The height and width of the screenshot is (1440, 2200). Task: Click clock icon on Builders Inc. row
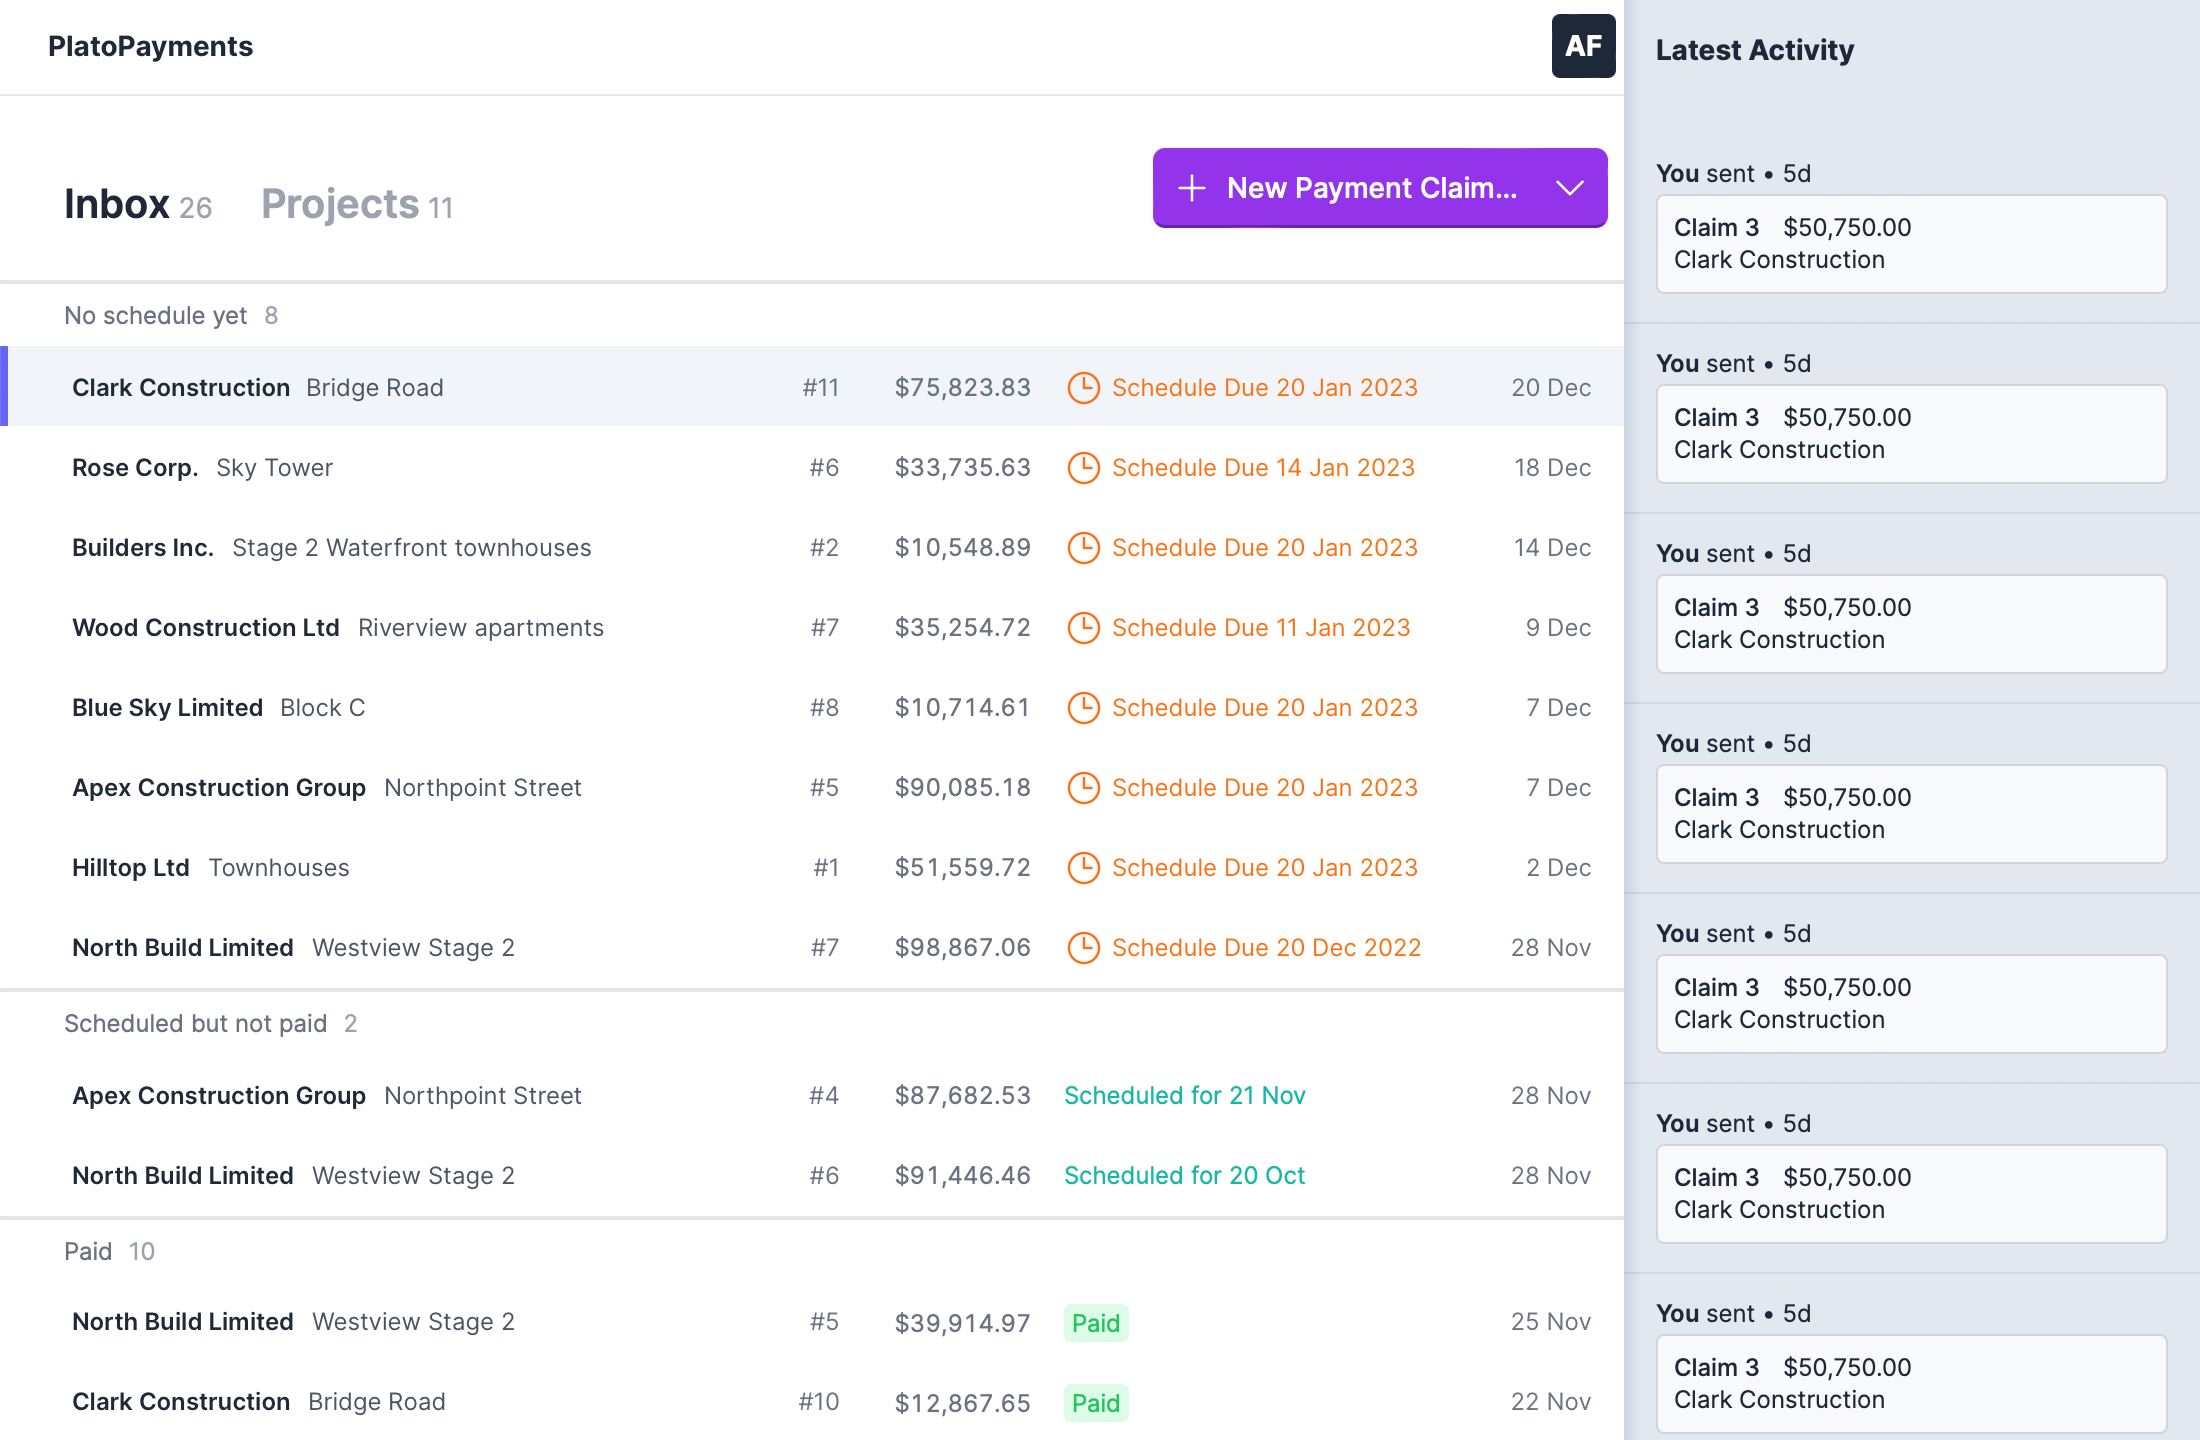pos(1083,548)
